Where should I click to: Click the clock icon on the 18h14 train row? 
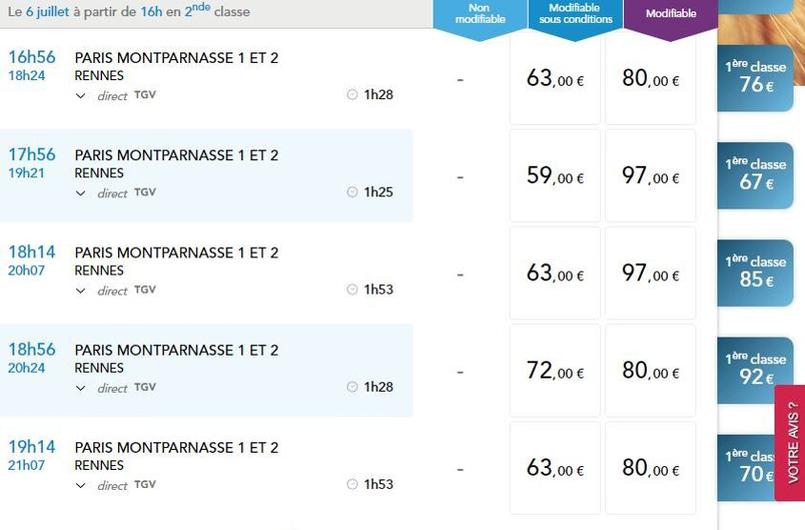352,290
